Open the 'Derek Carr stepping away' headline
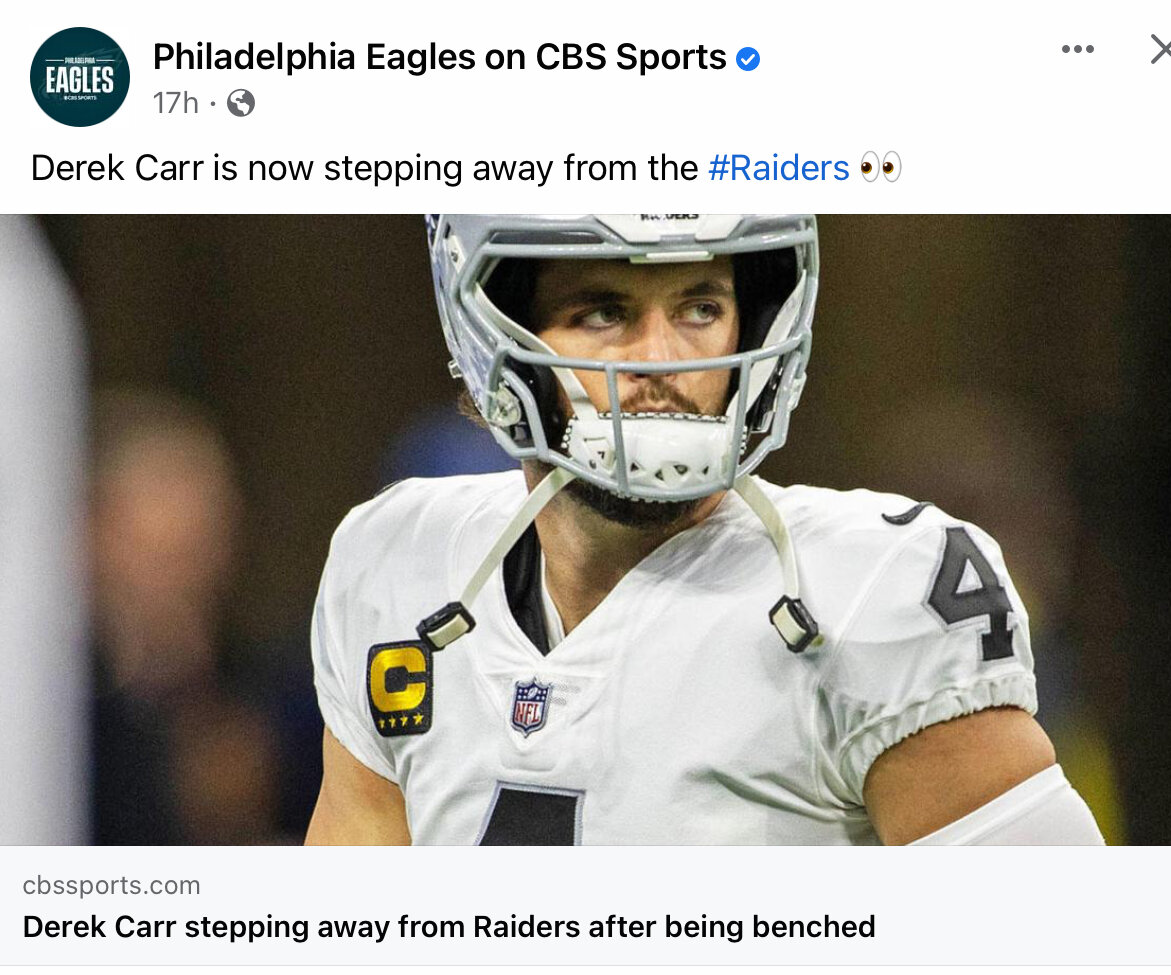Image resolution: width=1171 pixels, height=975 pixels. (449, 926)
